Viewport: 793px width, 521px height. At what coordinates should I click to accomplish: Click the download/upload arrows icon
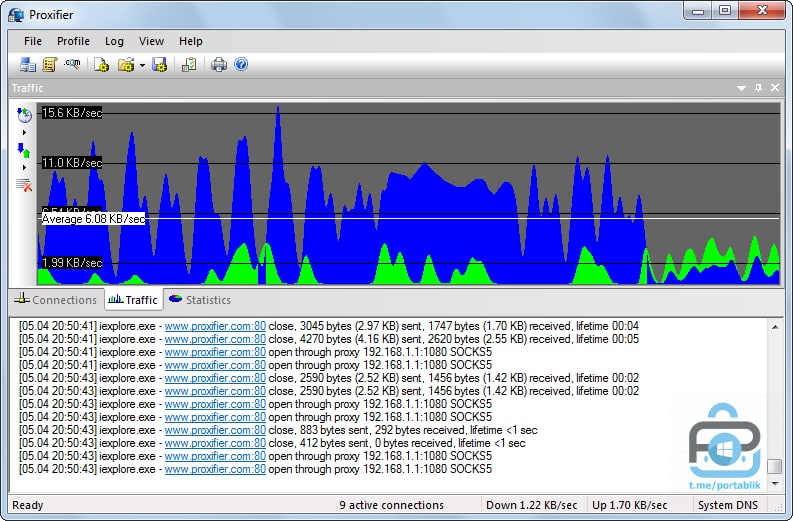point(24,150)
